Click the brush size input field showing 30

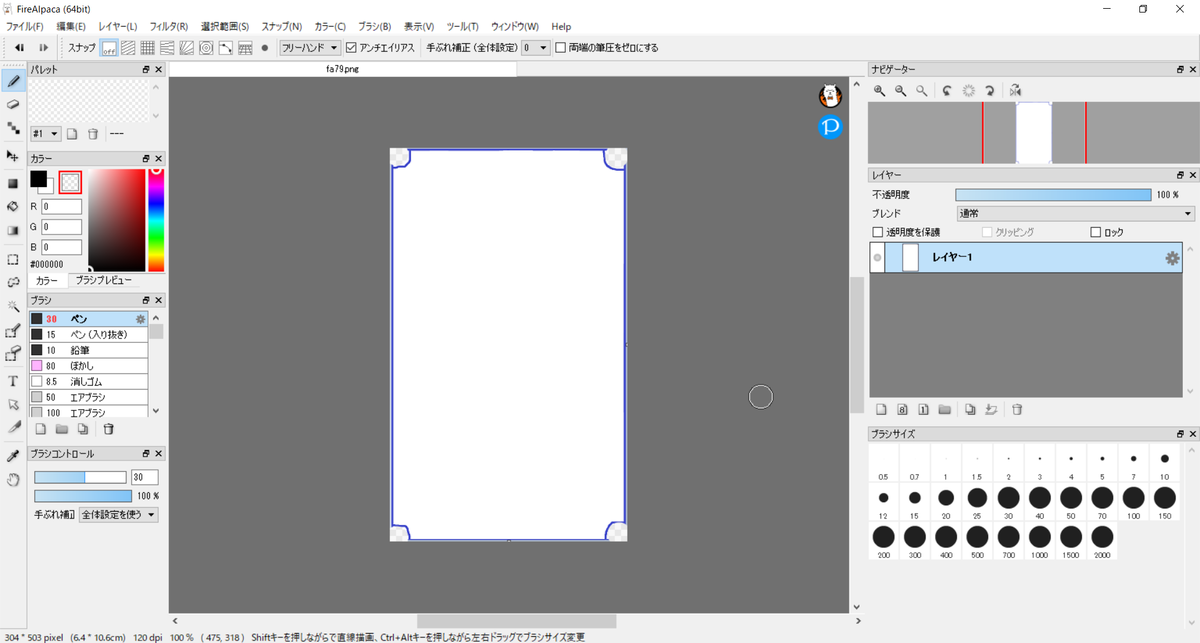(x=144, y=477)
